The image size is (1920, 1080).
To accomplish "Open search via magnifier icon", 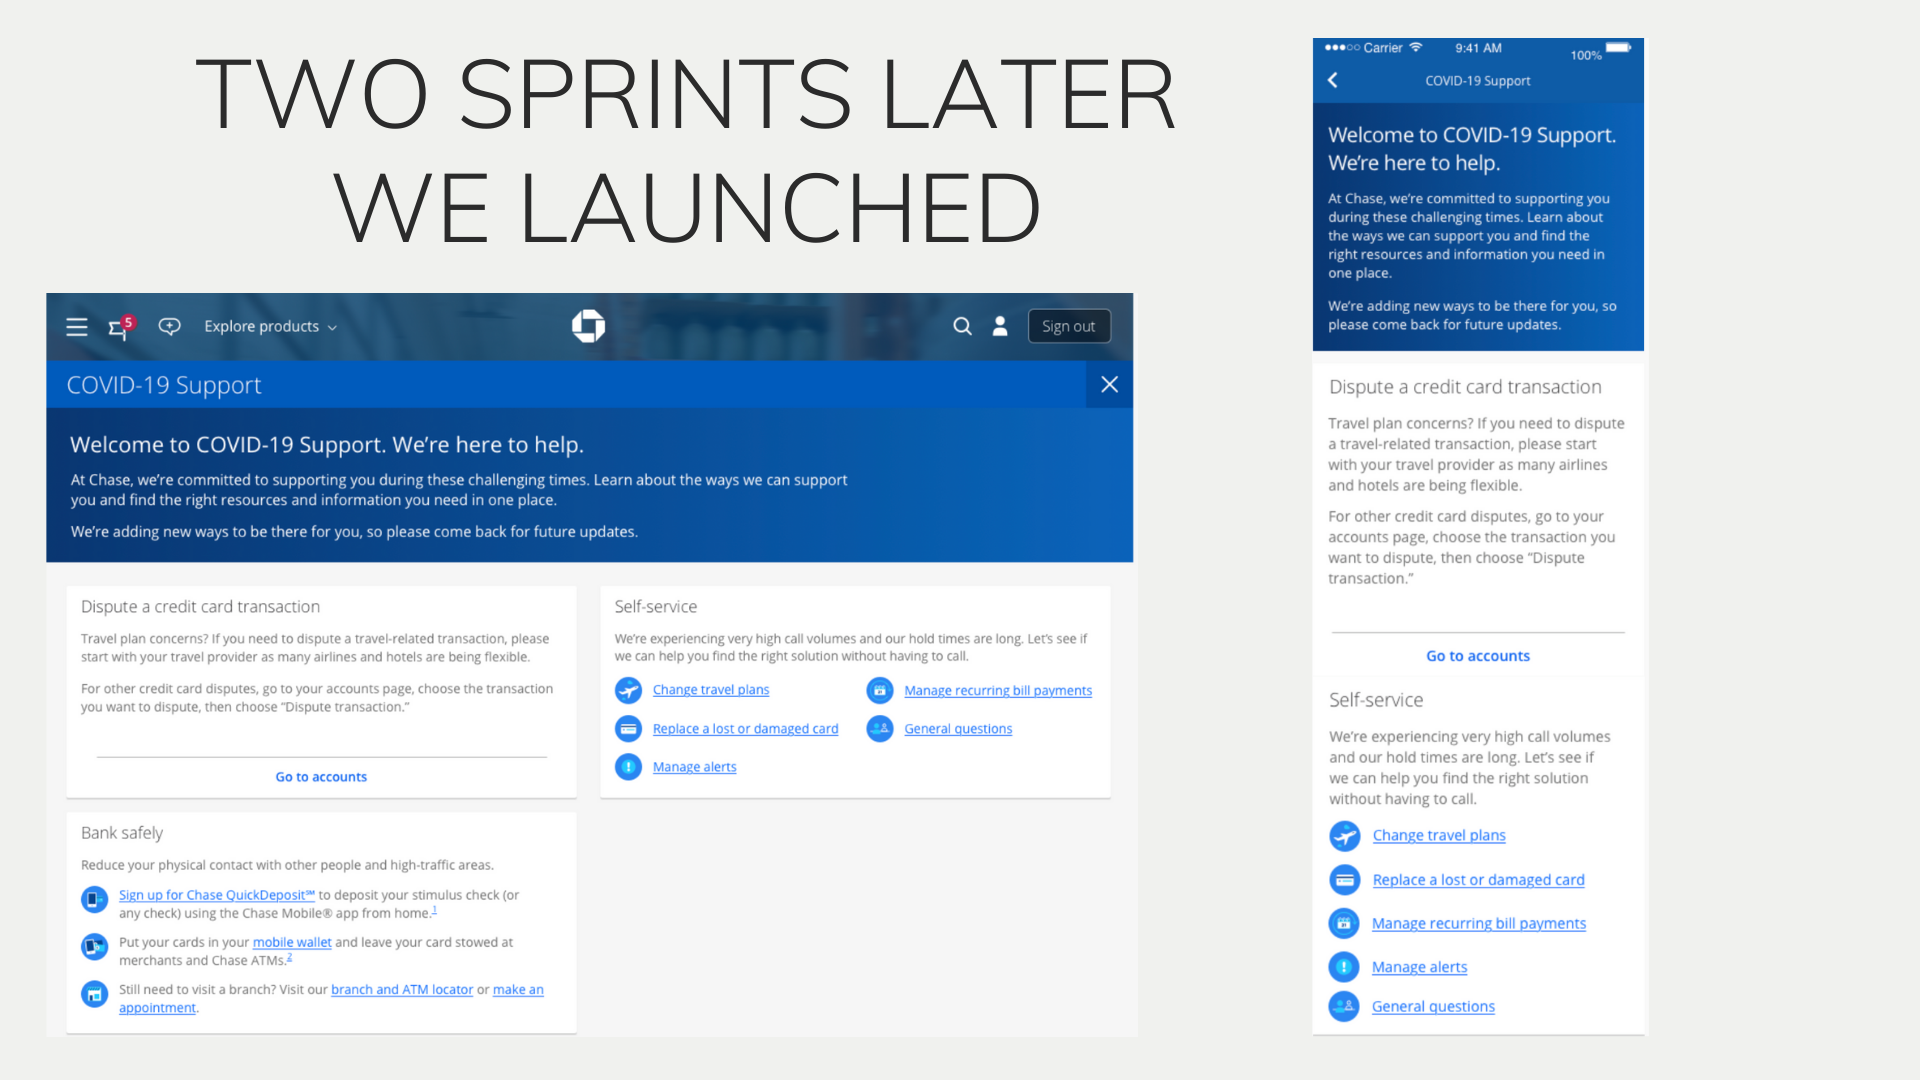I will pos(962,326).
